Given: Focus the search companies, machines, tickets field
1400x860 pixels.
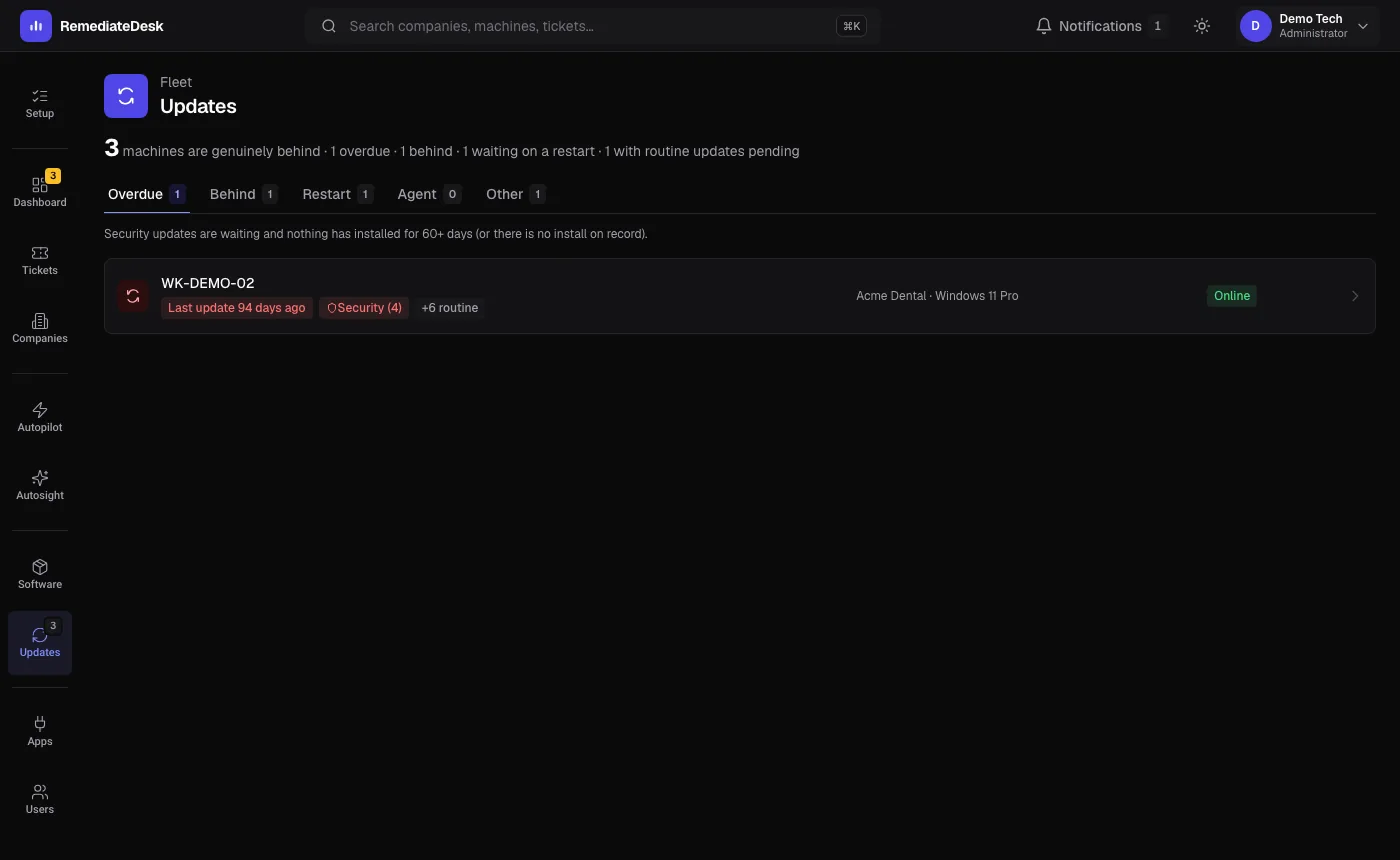Looking at the screenshot, I should [592, 26].
